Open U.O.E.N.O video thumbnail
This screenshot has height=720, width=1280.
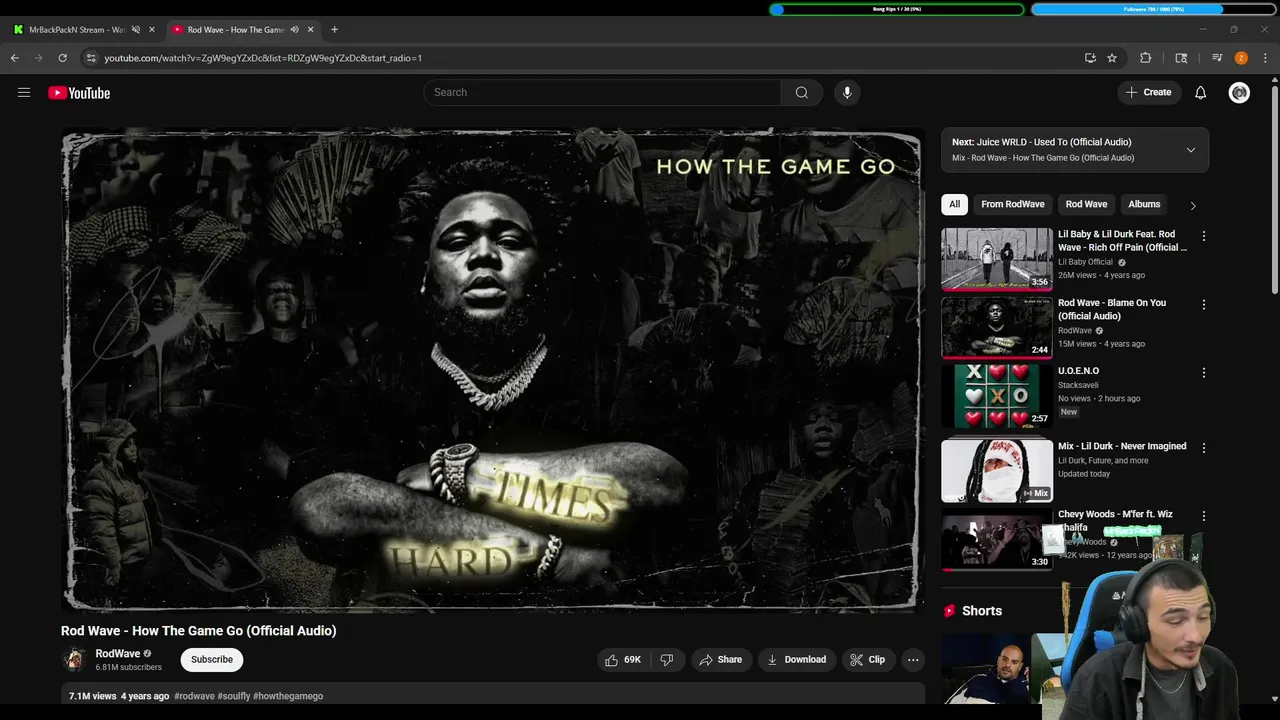coord(997,396)
